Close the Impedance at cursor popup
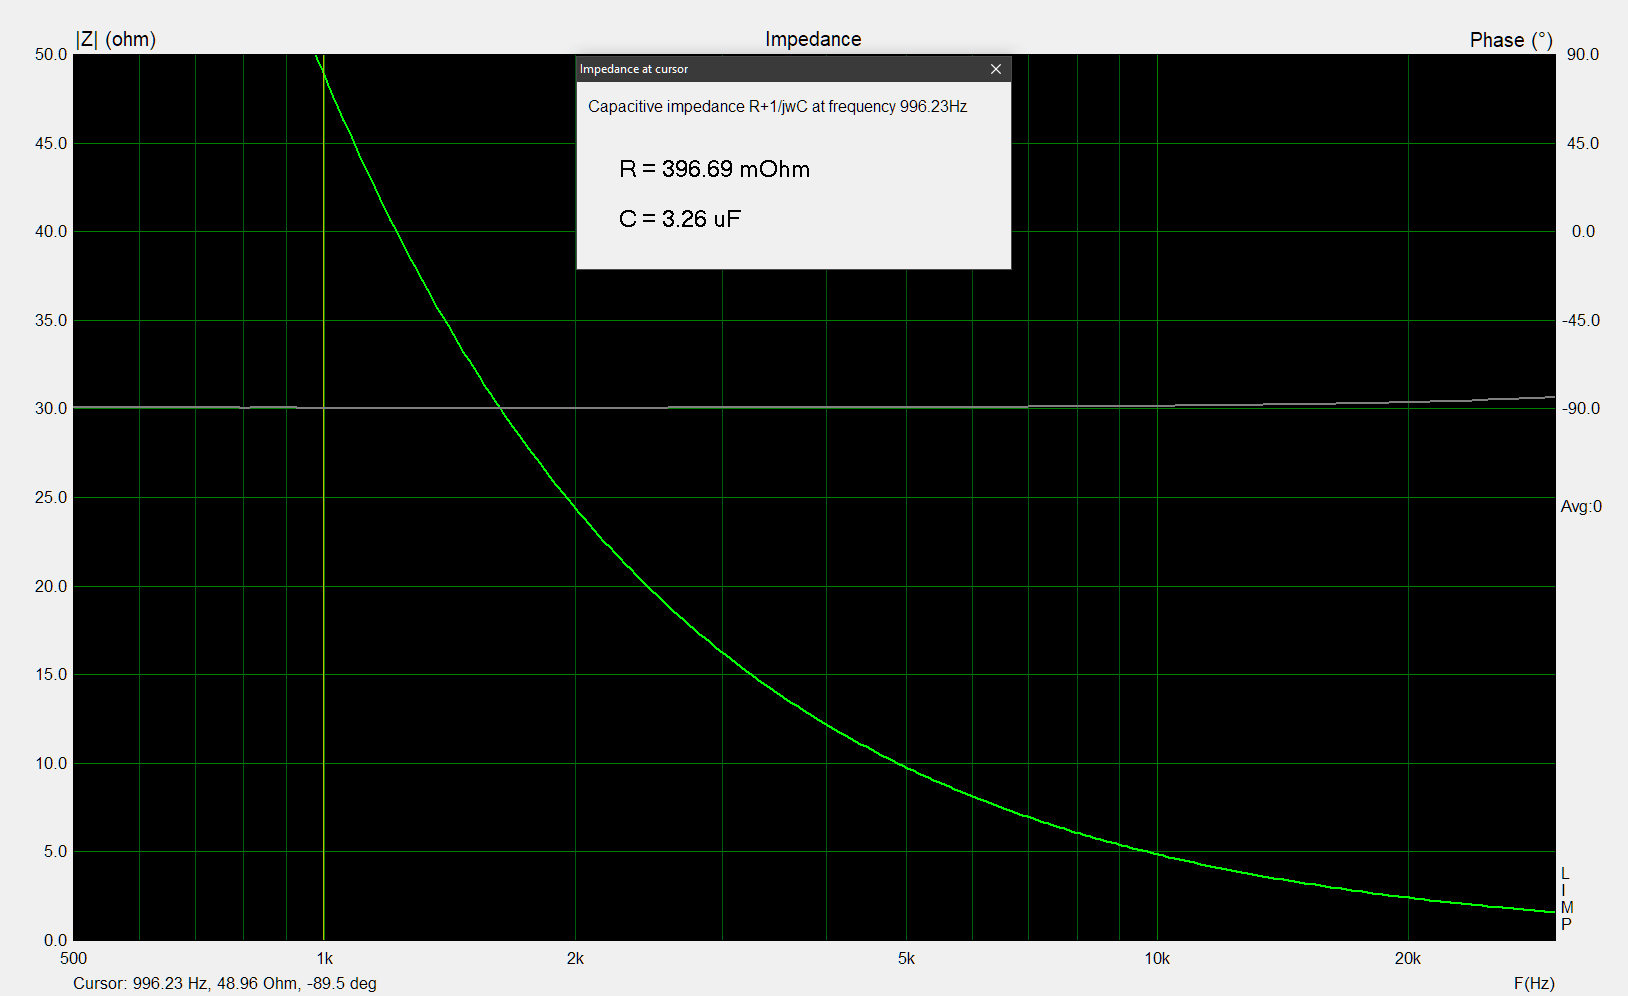The width and height of the screenshot is (1628, 996). [x=995, y=69]
